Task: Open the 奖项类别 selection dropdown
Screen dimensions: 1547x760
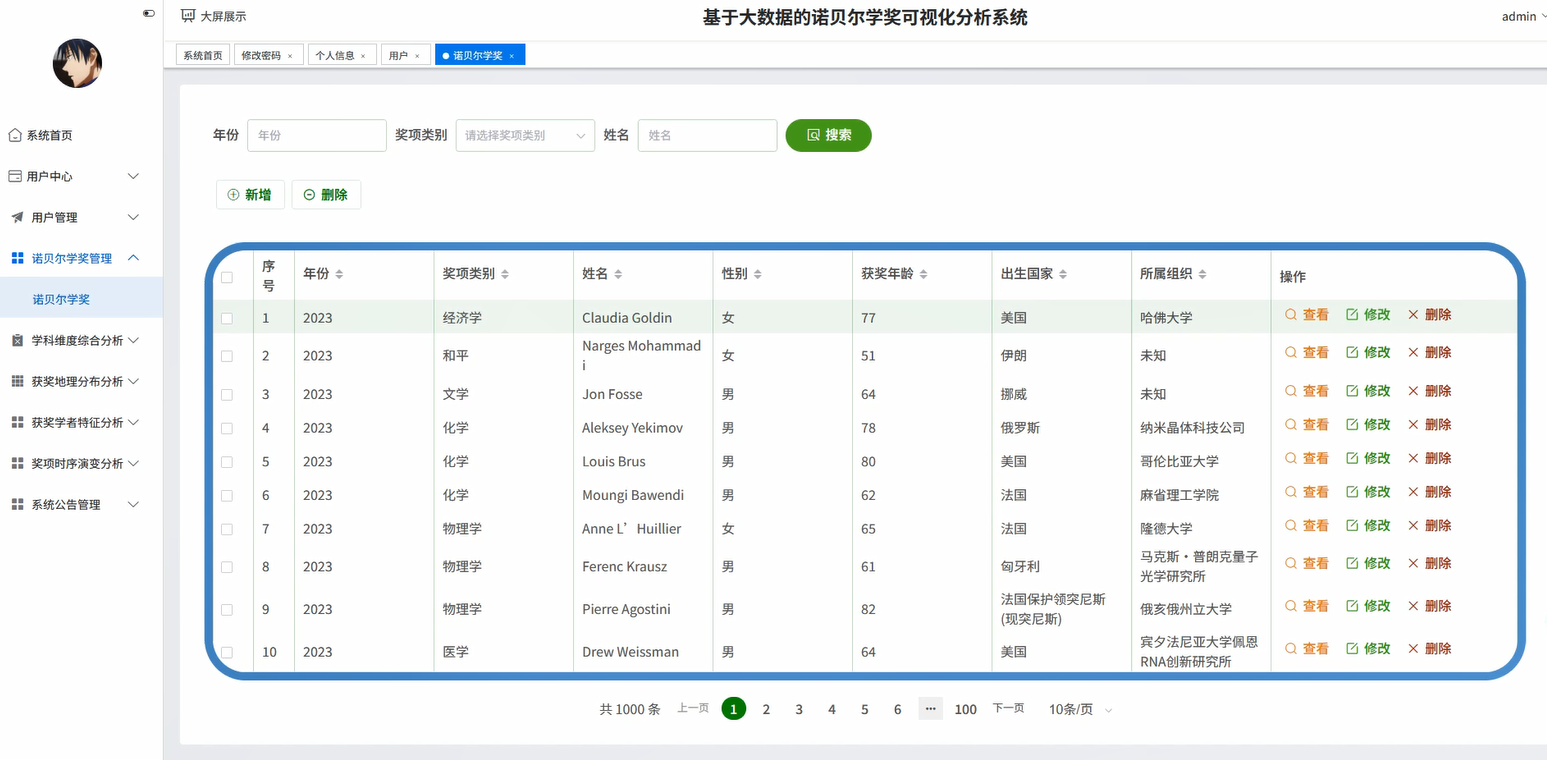Action: tap(525, 136)
